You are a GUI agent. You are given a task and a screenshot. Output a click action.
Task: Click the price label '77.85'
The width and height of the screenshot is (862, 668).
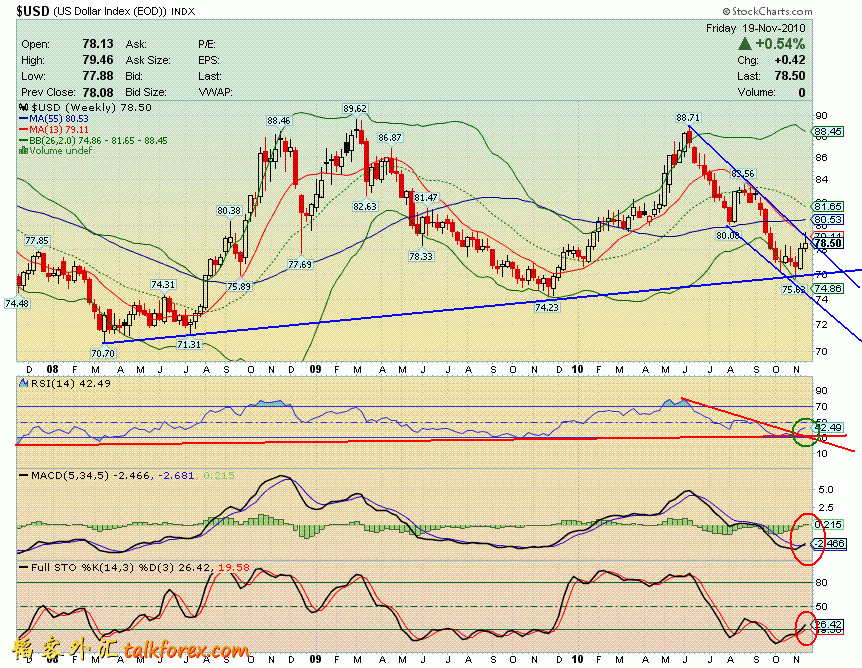37,240
